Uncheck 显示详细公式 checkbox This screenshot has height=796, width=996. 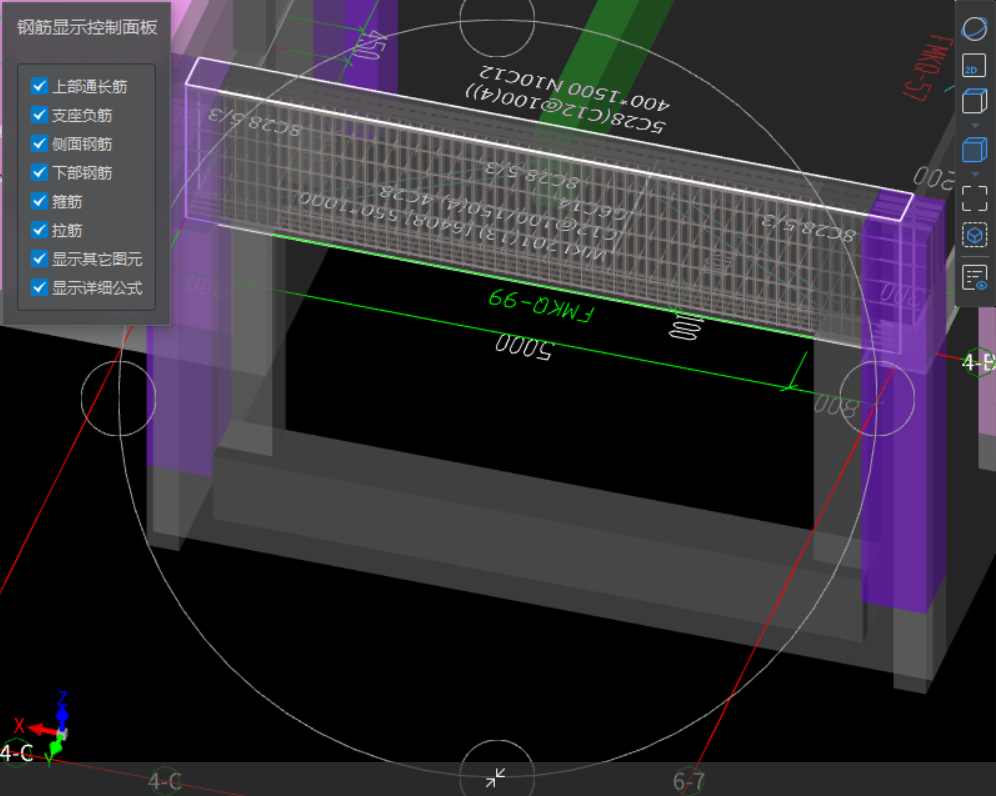[x=39, y=287]
